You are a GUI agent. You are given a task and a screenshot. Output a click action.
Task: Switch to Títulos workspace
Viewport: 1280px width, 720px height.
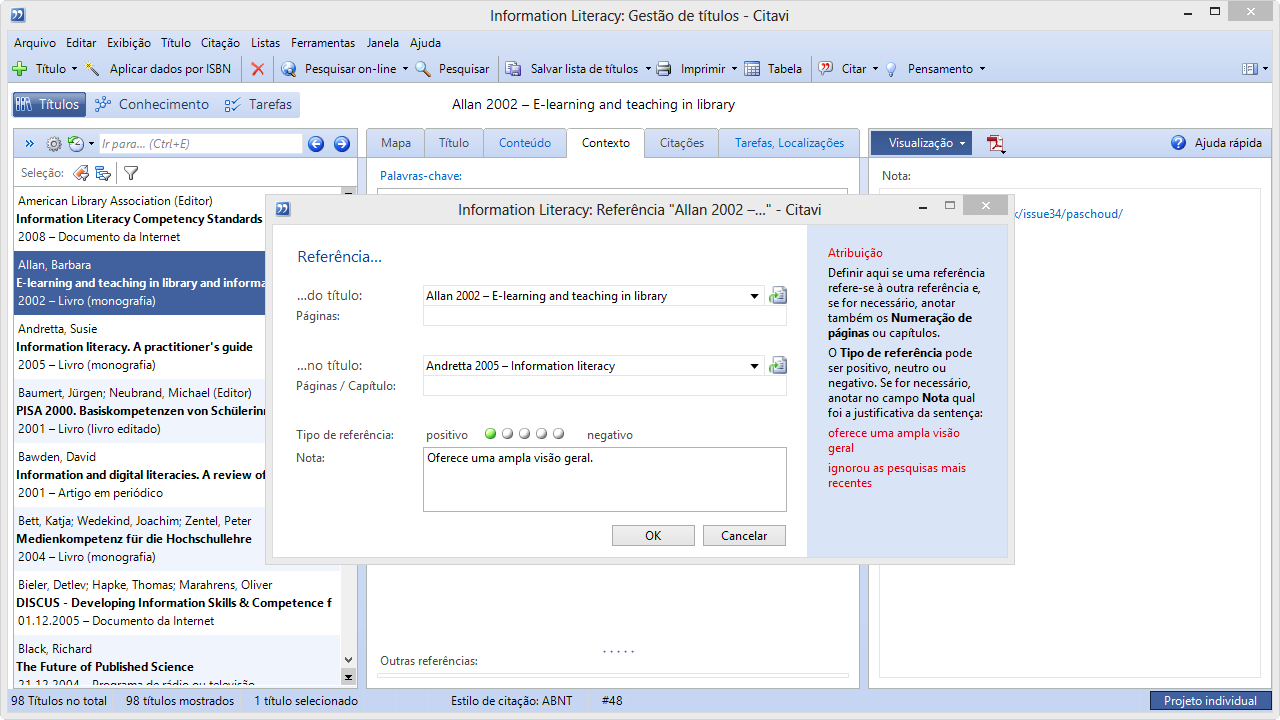(x=48, y=104)
